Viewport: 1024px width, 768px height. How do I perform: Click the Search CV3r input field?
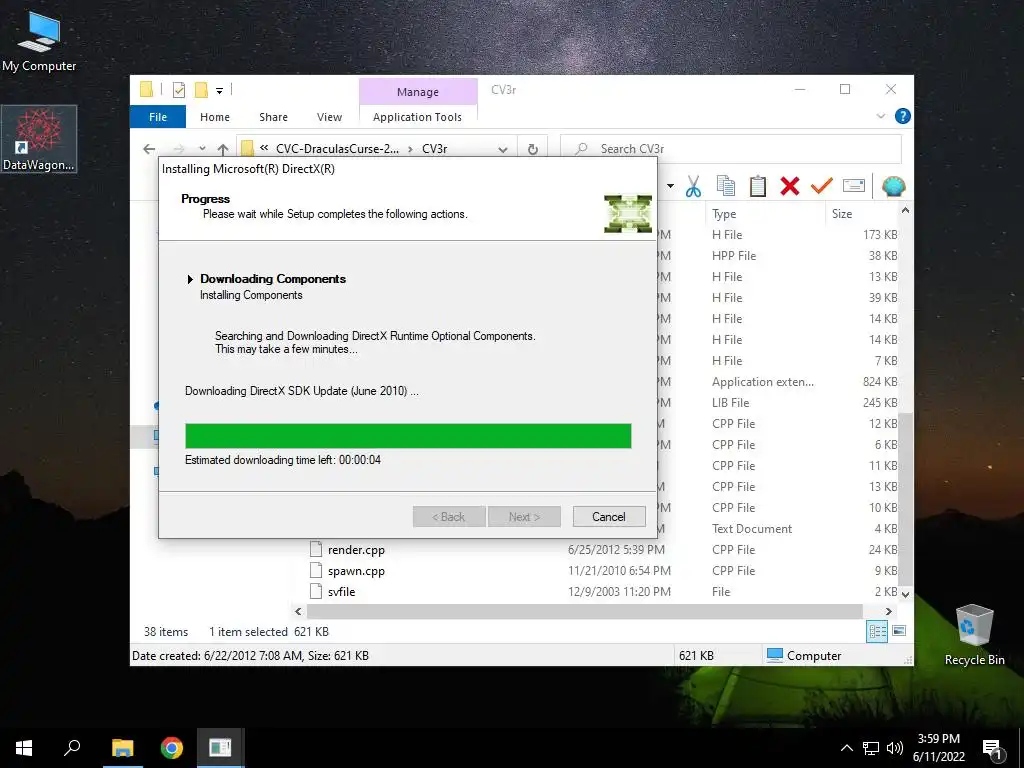[731, 149]
